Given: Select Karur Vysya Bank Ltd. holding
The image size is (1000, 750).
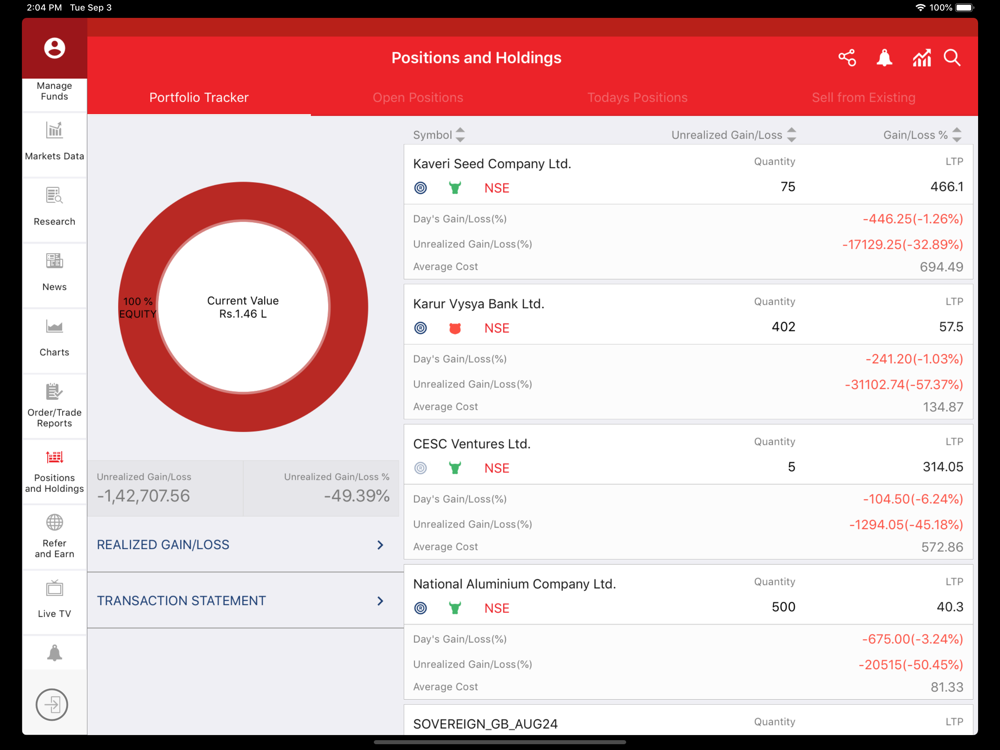Looking at the screenshot, I should [x=478, y=304].
